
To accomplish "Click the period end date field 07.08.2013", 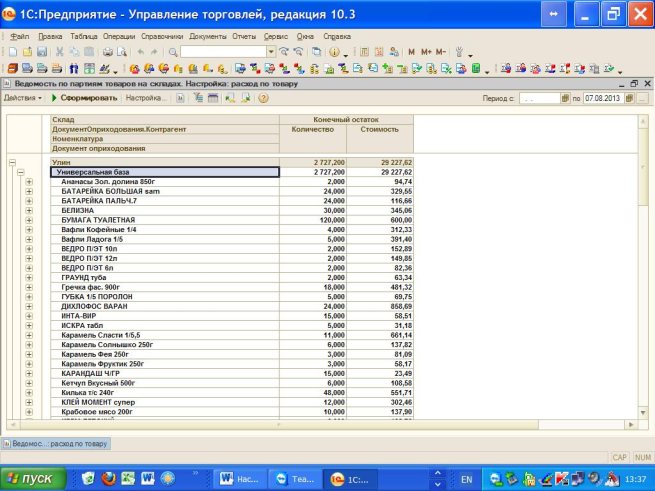I will click(x=603, y=99).
